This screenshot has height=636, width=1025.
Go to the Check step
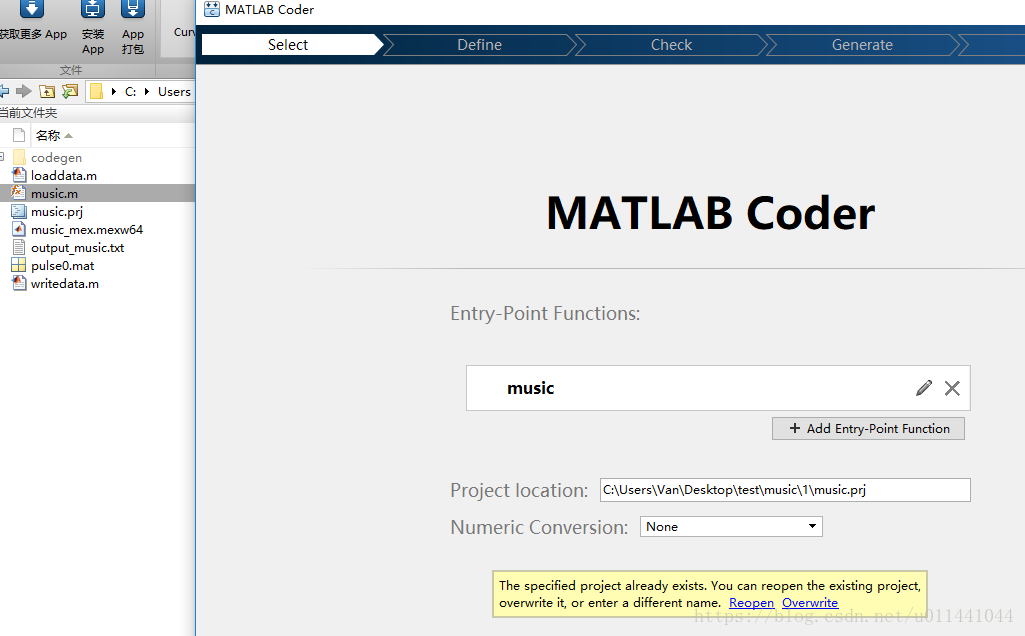tap(671, 44)
